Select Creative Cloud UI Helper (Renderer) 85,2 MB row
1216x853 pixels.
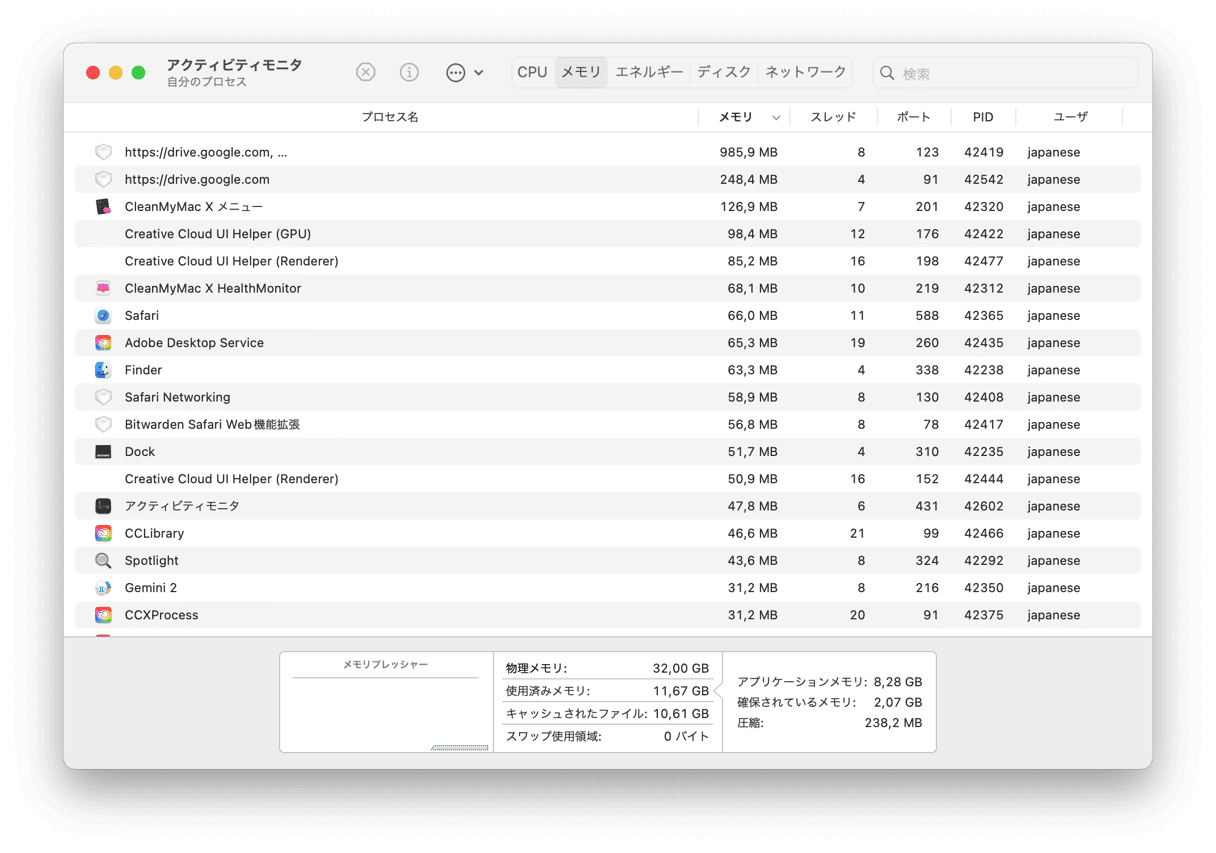(x=608, y=261)
